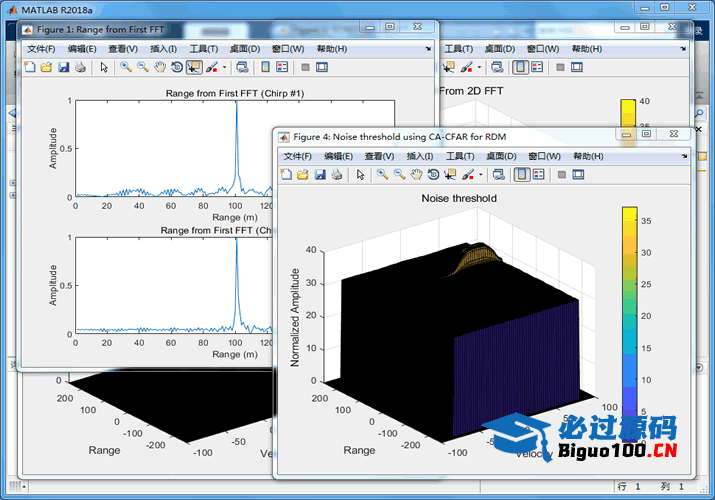
Task: Open 工具(T) menu in background figure window
Action: pos(459,49)
